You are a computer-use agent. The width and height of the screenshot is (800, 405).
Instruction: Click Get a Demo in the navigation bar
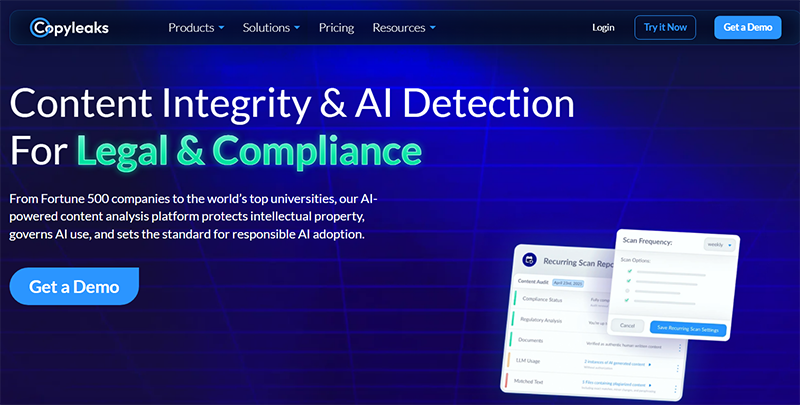point(747,28)
